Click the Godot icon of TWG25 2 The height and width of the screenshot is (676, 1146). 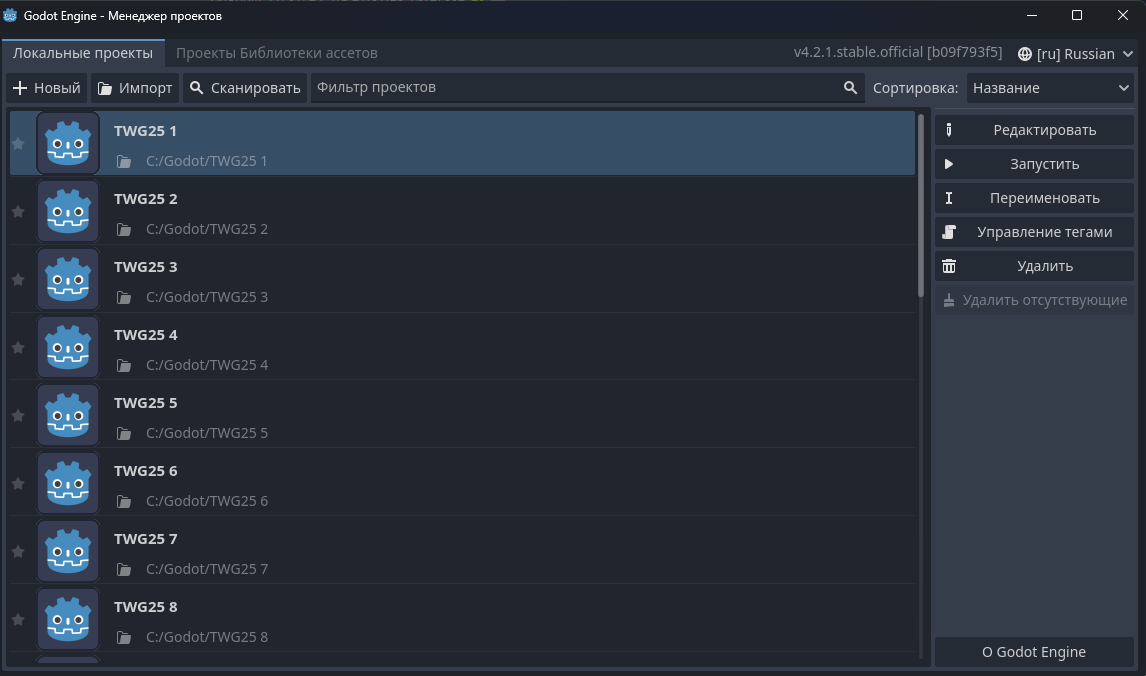click(x=68, y=211)
